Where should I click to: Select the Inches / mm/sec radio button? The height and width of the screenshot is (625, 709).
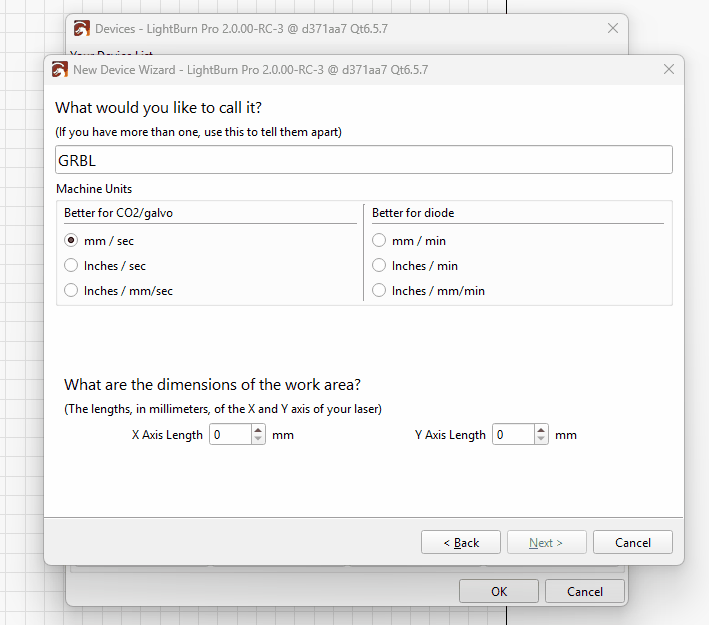coord(71,290)
